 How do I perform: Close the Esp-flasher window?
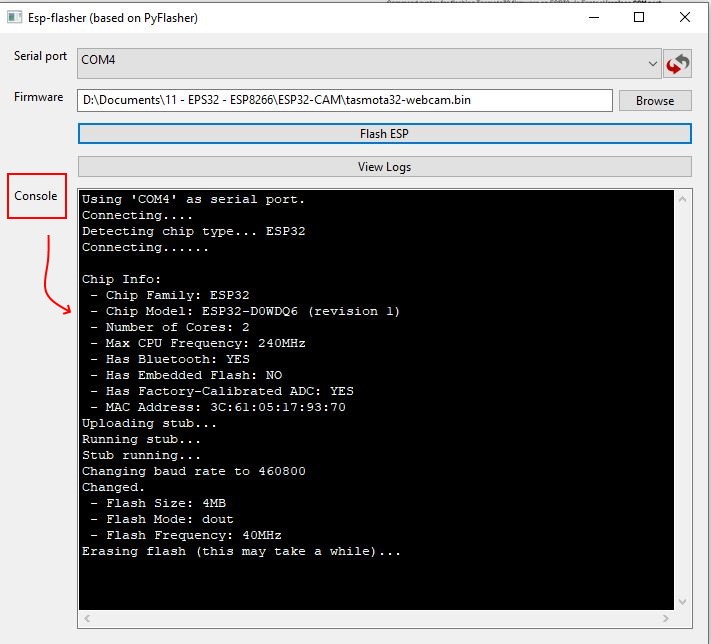[685, 18]
